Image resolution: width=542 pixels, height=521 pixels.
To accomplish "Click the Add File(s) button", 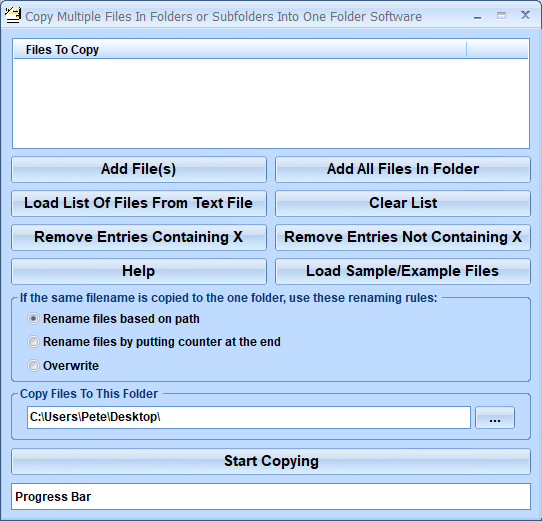I will tap(139, 169).
